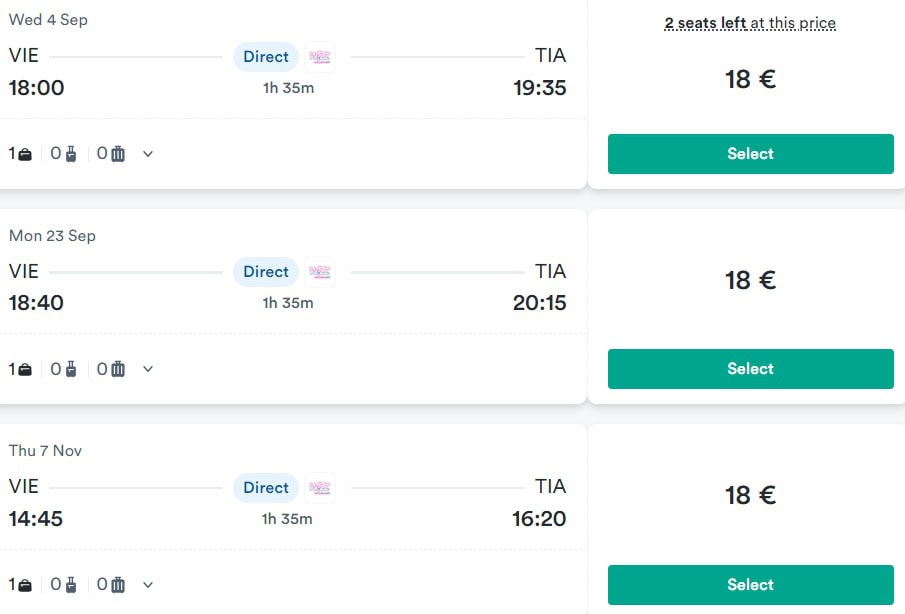Click cabin bag icon on 23 Sep flight
This screenshot has width=905, height=614.
[70, 369]
